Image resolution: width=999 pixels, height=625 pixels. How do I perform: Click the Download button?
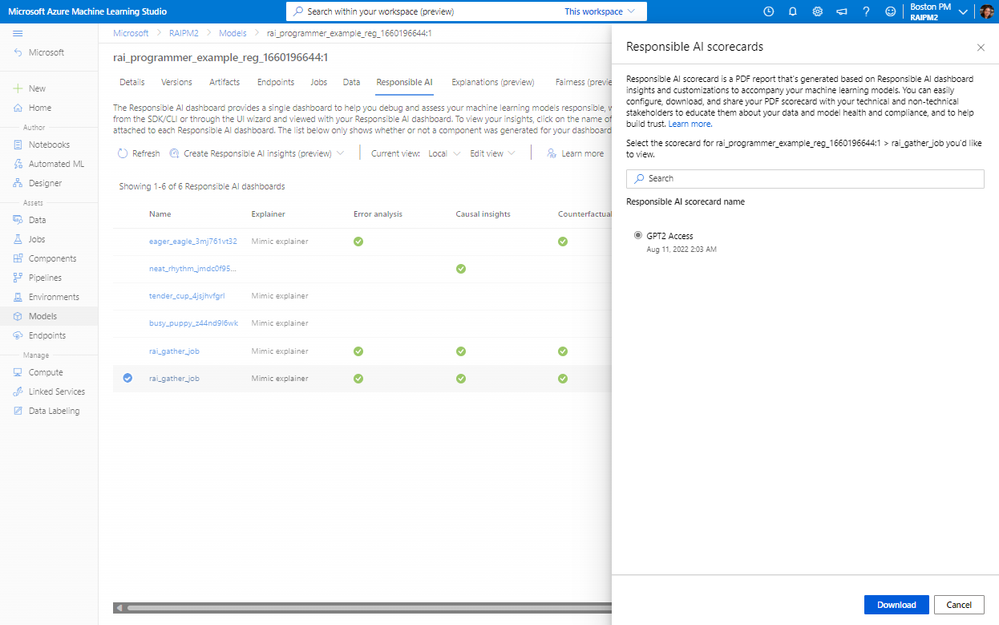point(896,605)
